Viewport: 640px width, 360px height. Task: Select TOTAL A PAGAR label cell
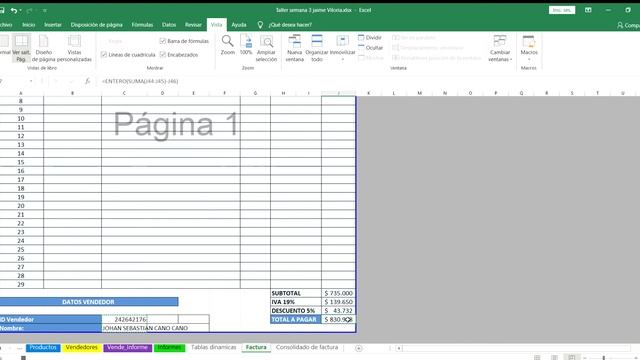tap(296, 320)
